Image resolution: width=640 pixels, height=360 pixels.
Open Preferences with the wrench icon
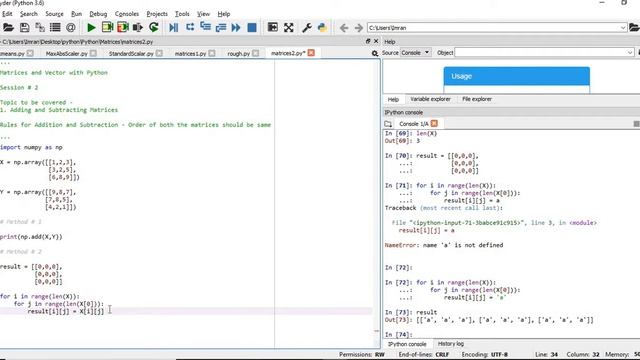[307, 27]
